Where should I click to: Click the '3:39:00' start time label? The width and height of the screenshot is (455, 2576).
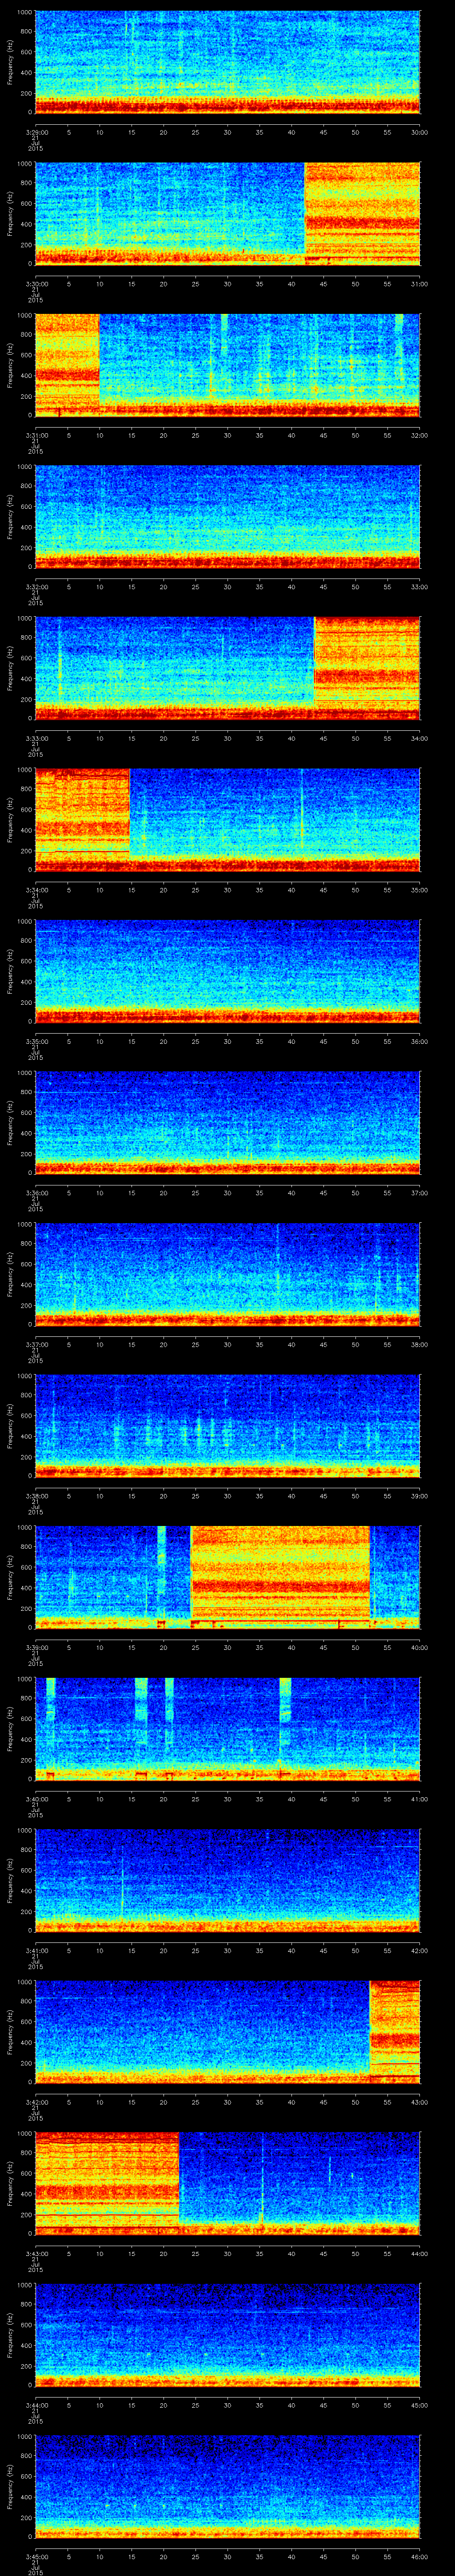[36, 1647]
